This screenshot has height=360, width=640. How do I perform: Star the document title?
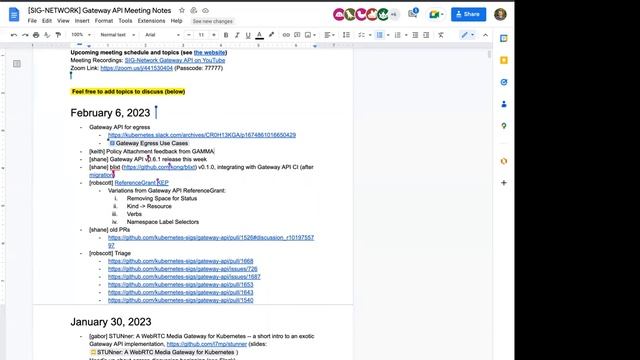(x=182, y=10)
